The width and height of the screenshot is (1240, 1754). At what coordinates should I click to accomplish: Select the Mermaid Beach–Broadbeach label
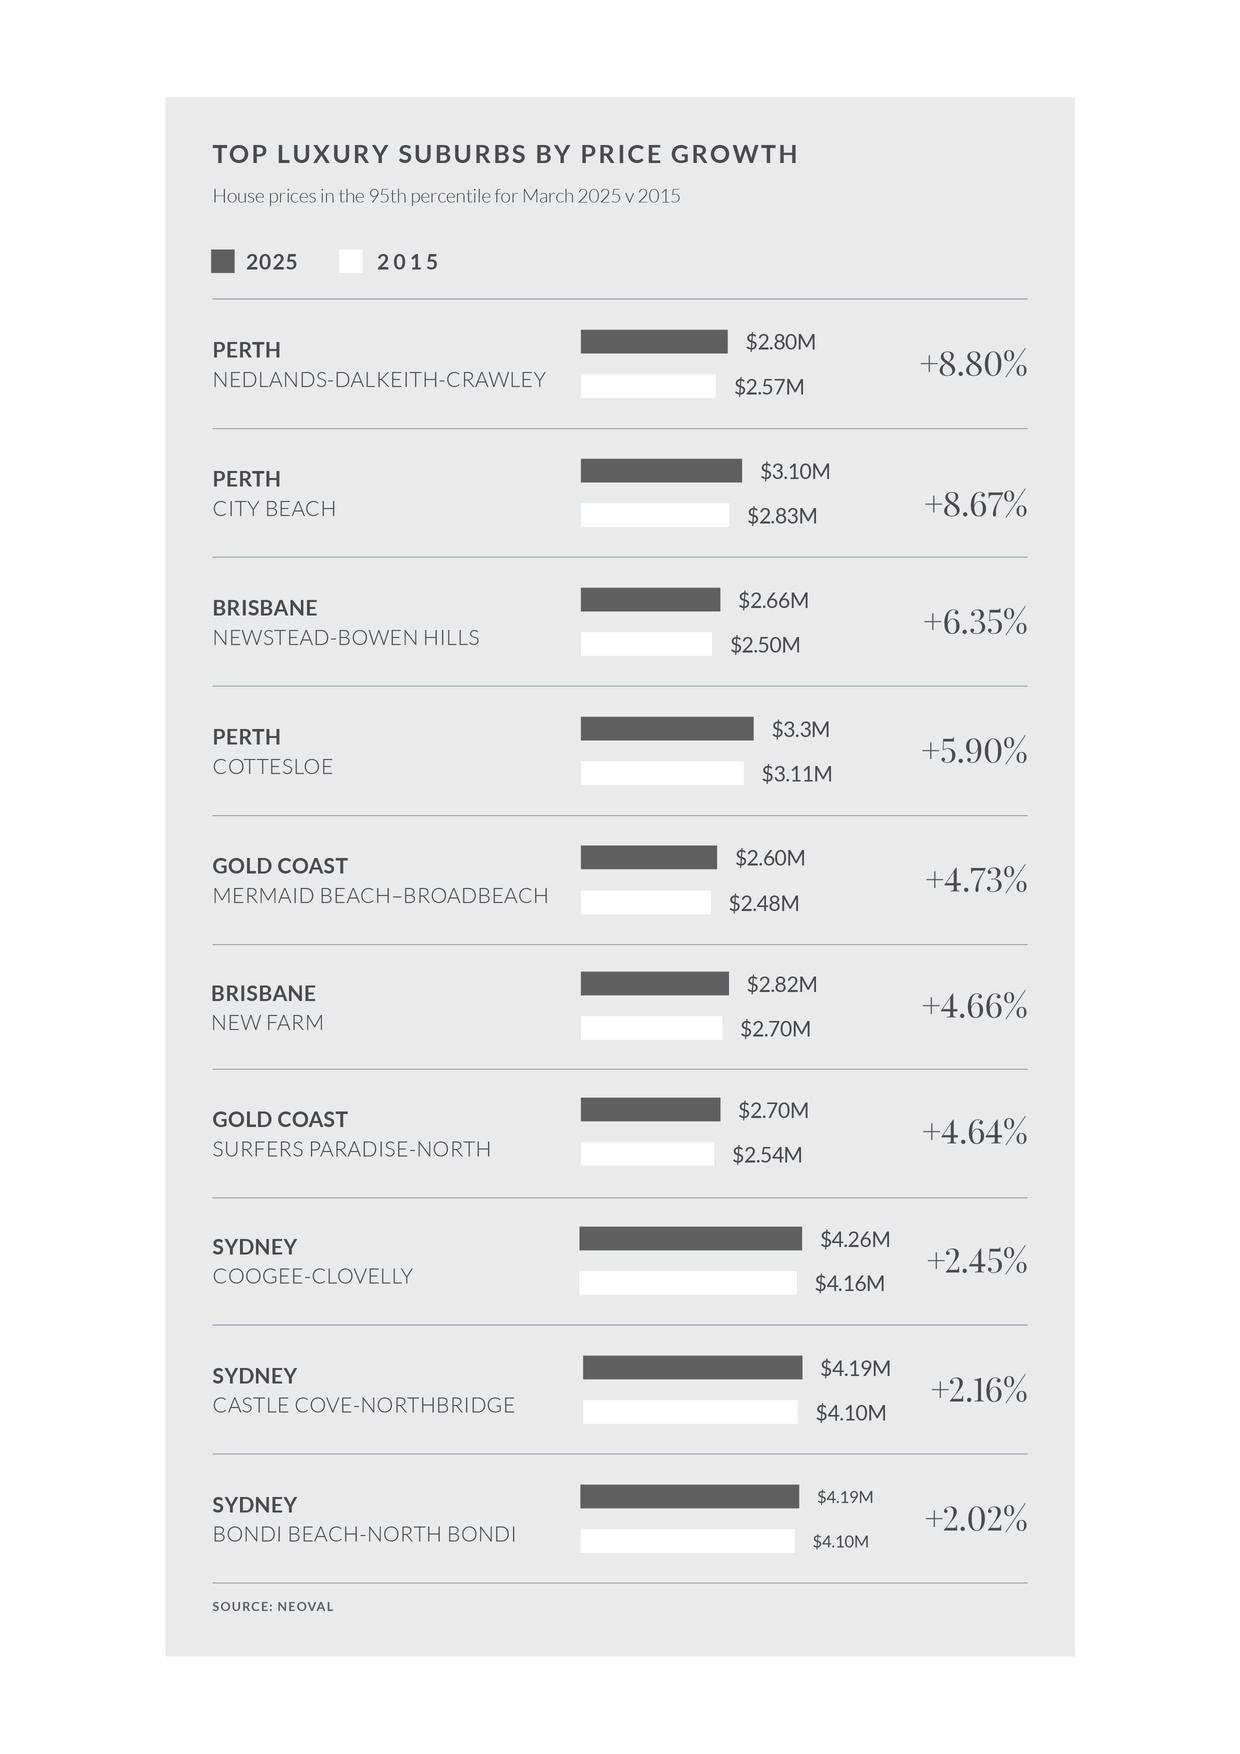(x=380, y=896)
